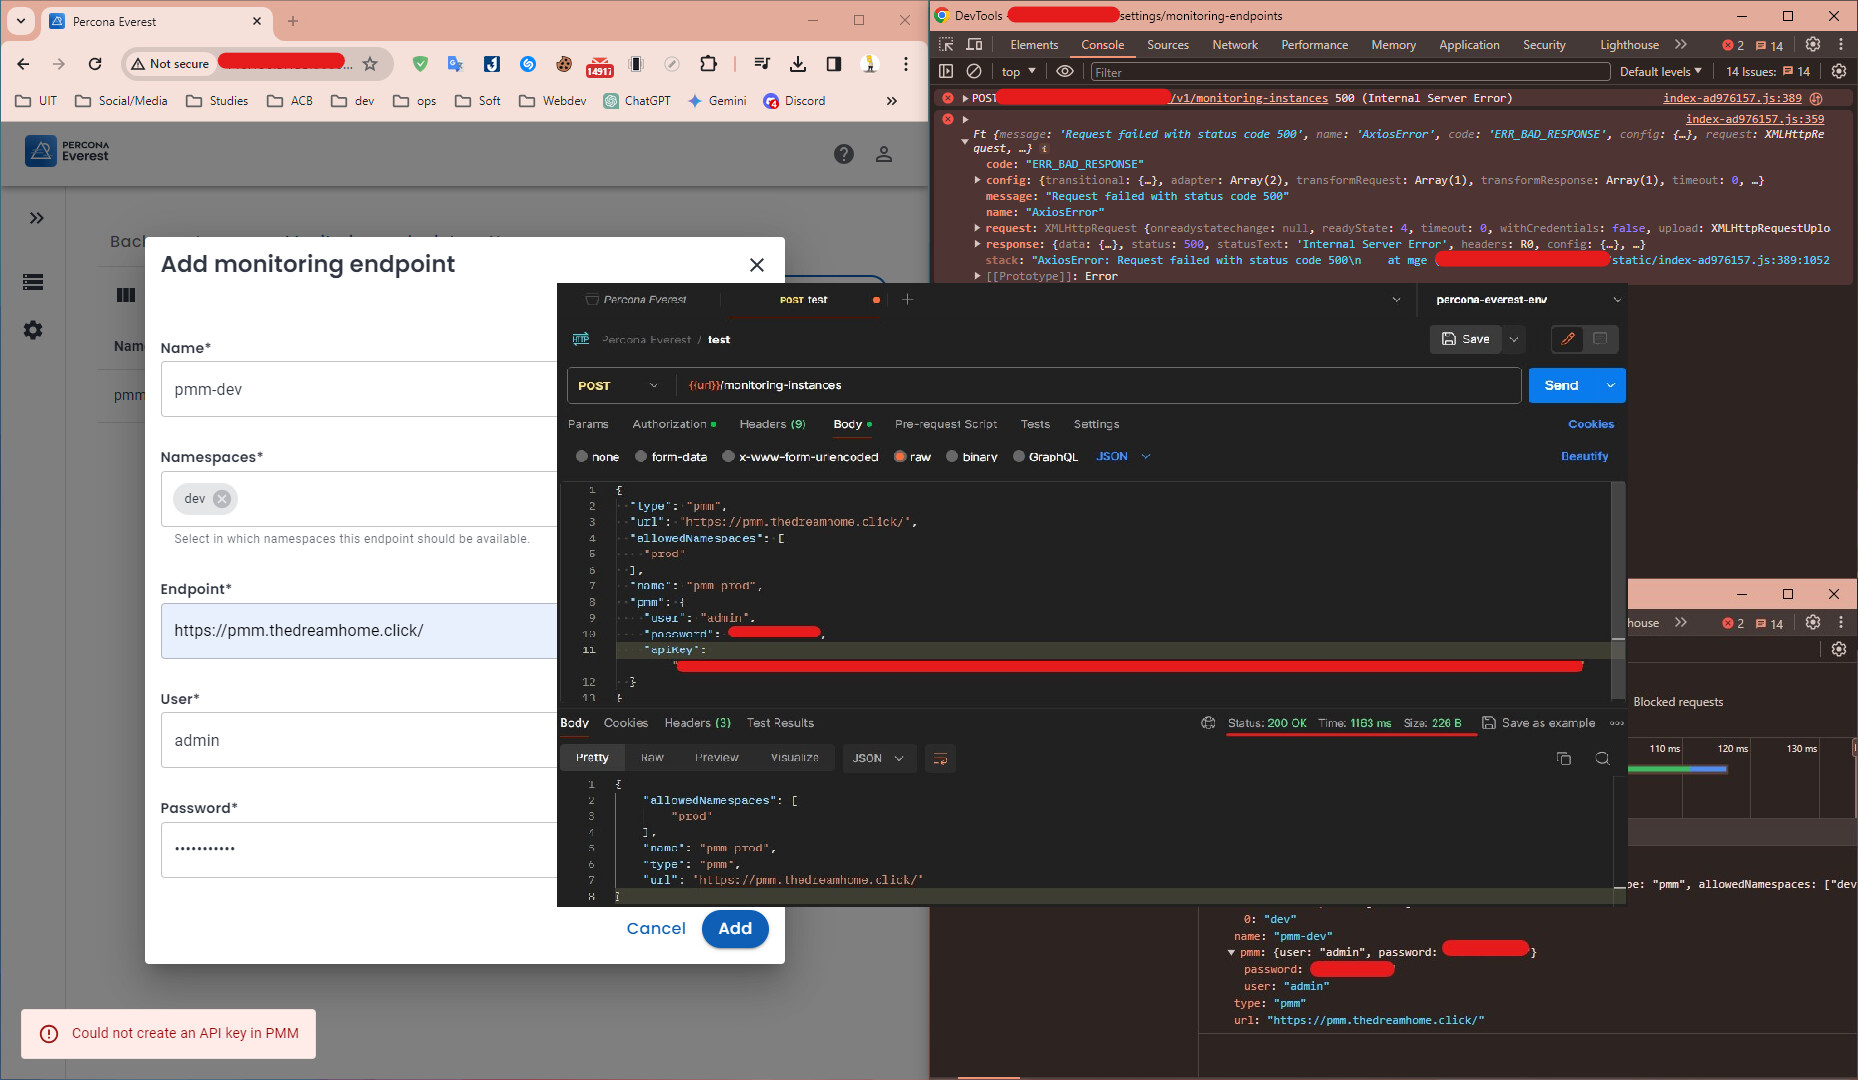Click the Name field containing pmm-dev

tap(359, 389)
